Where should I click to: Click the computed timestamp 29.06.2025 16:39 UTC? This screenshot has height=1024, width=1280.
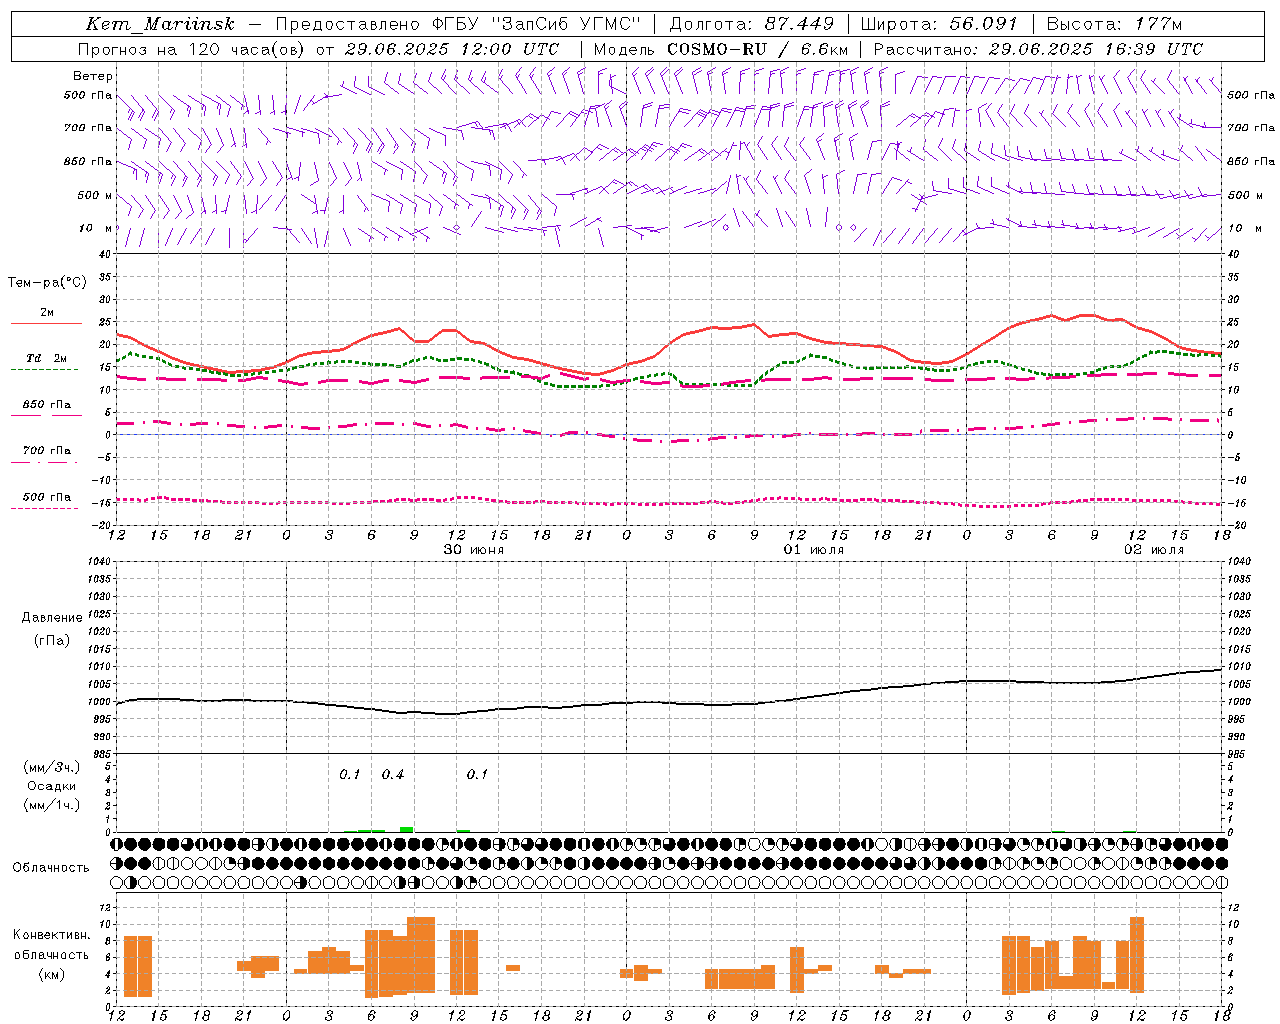[1095, 49]
